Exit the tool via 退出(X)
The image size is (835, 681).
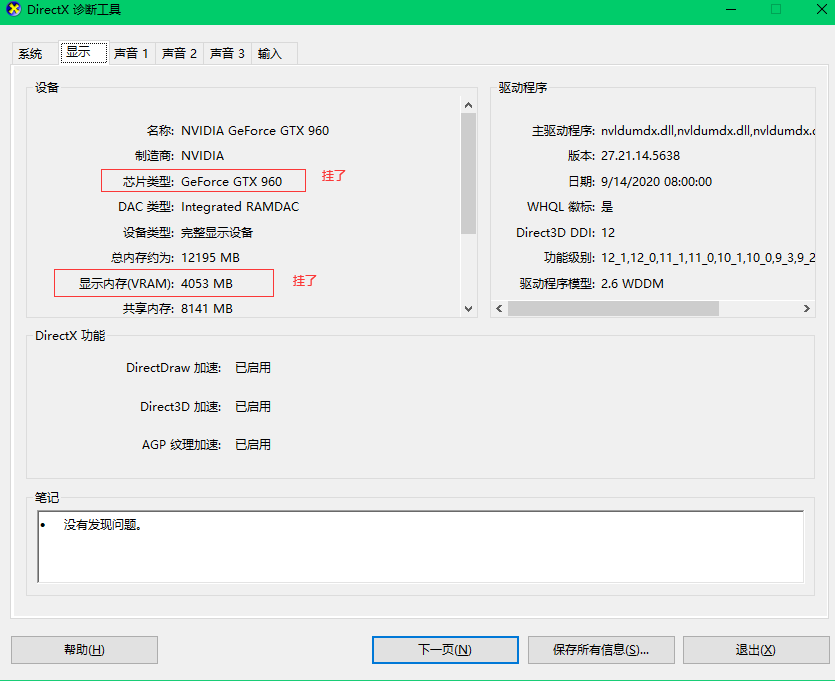(x=756, y=650)
